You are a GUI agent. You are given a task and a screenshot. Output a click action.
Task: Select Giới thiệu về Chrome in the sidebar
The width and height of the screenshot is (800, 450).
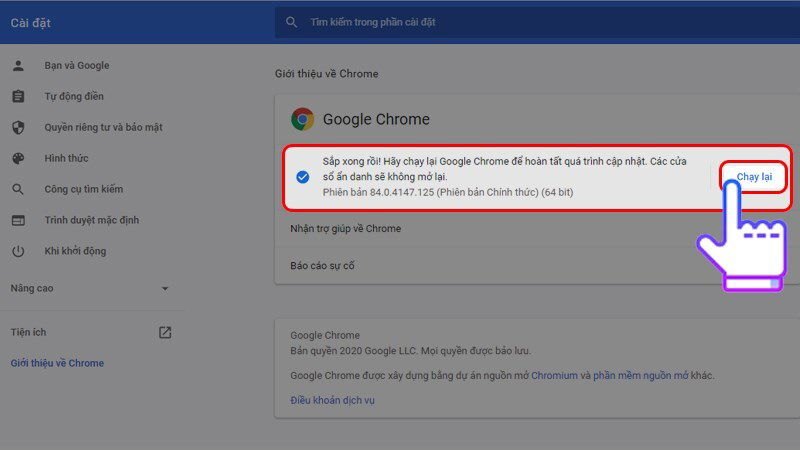57,363
